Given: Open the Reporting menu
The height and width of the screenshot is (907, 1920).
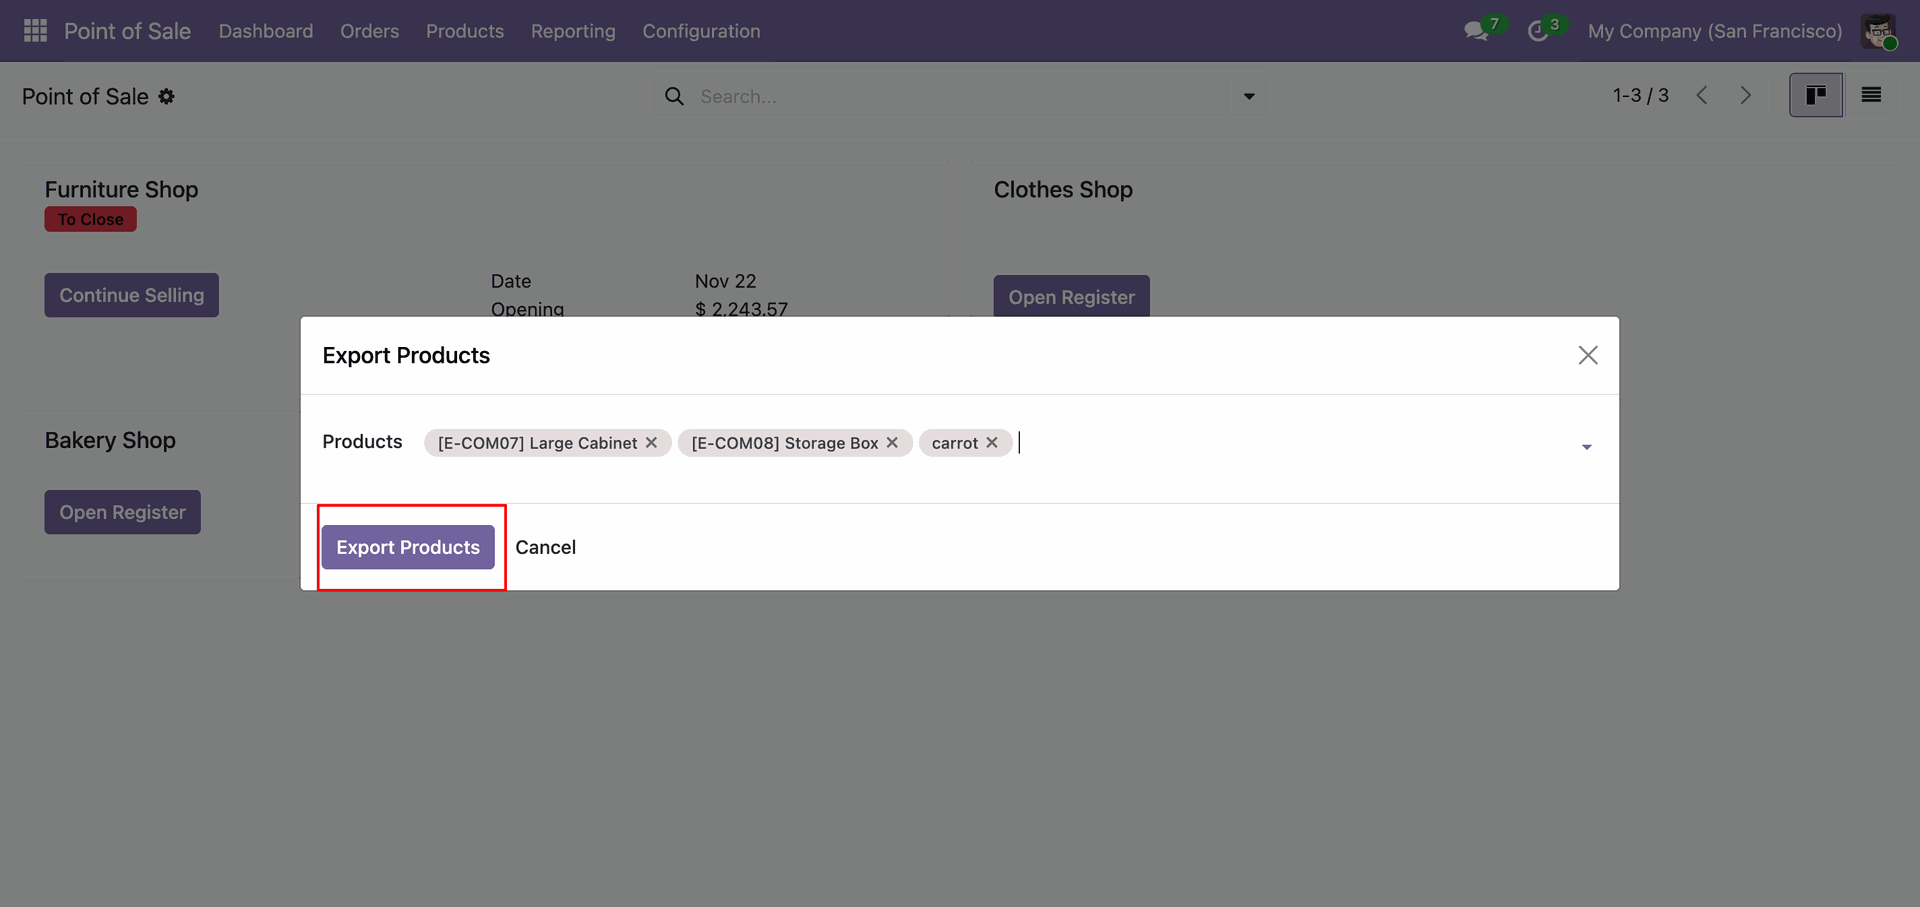Looking at the screenshot, I should 573,31.
